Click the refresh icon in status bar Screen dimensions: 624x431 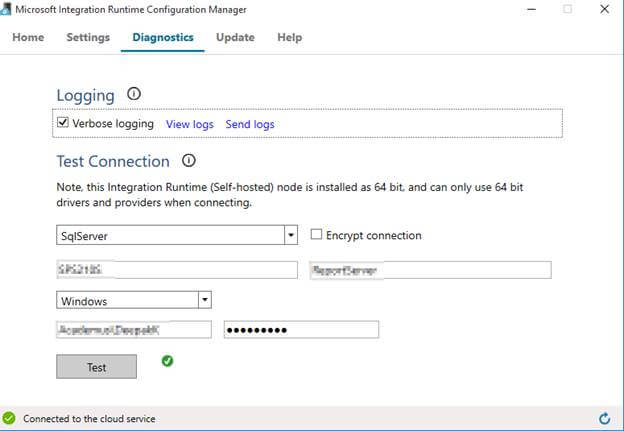pos(604,418)
